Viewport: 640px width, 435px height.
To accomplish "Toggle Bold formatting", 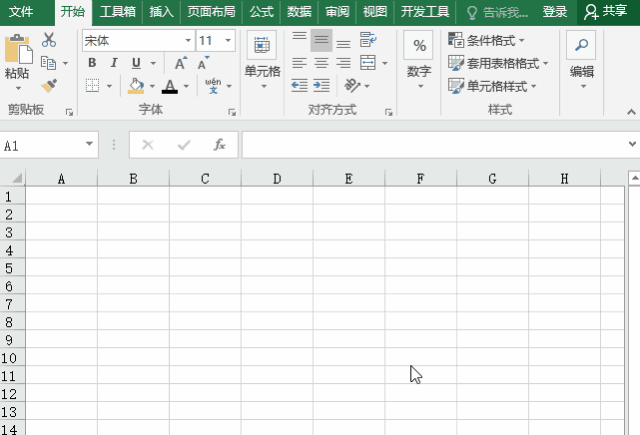I will pyautogui.click(x=92, y=63).
